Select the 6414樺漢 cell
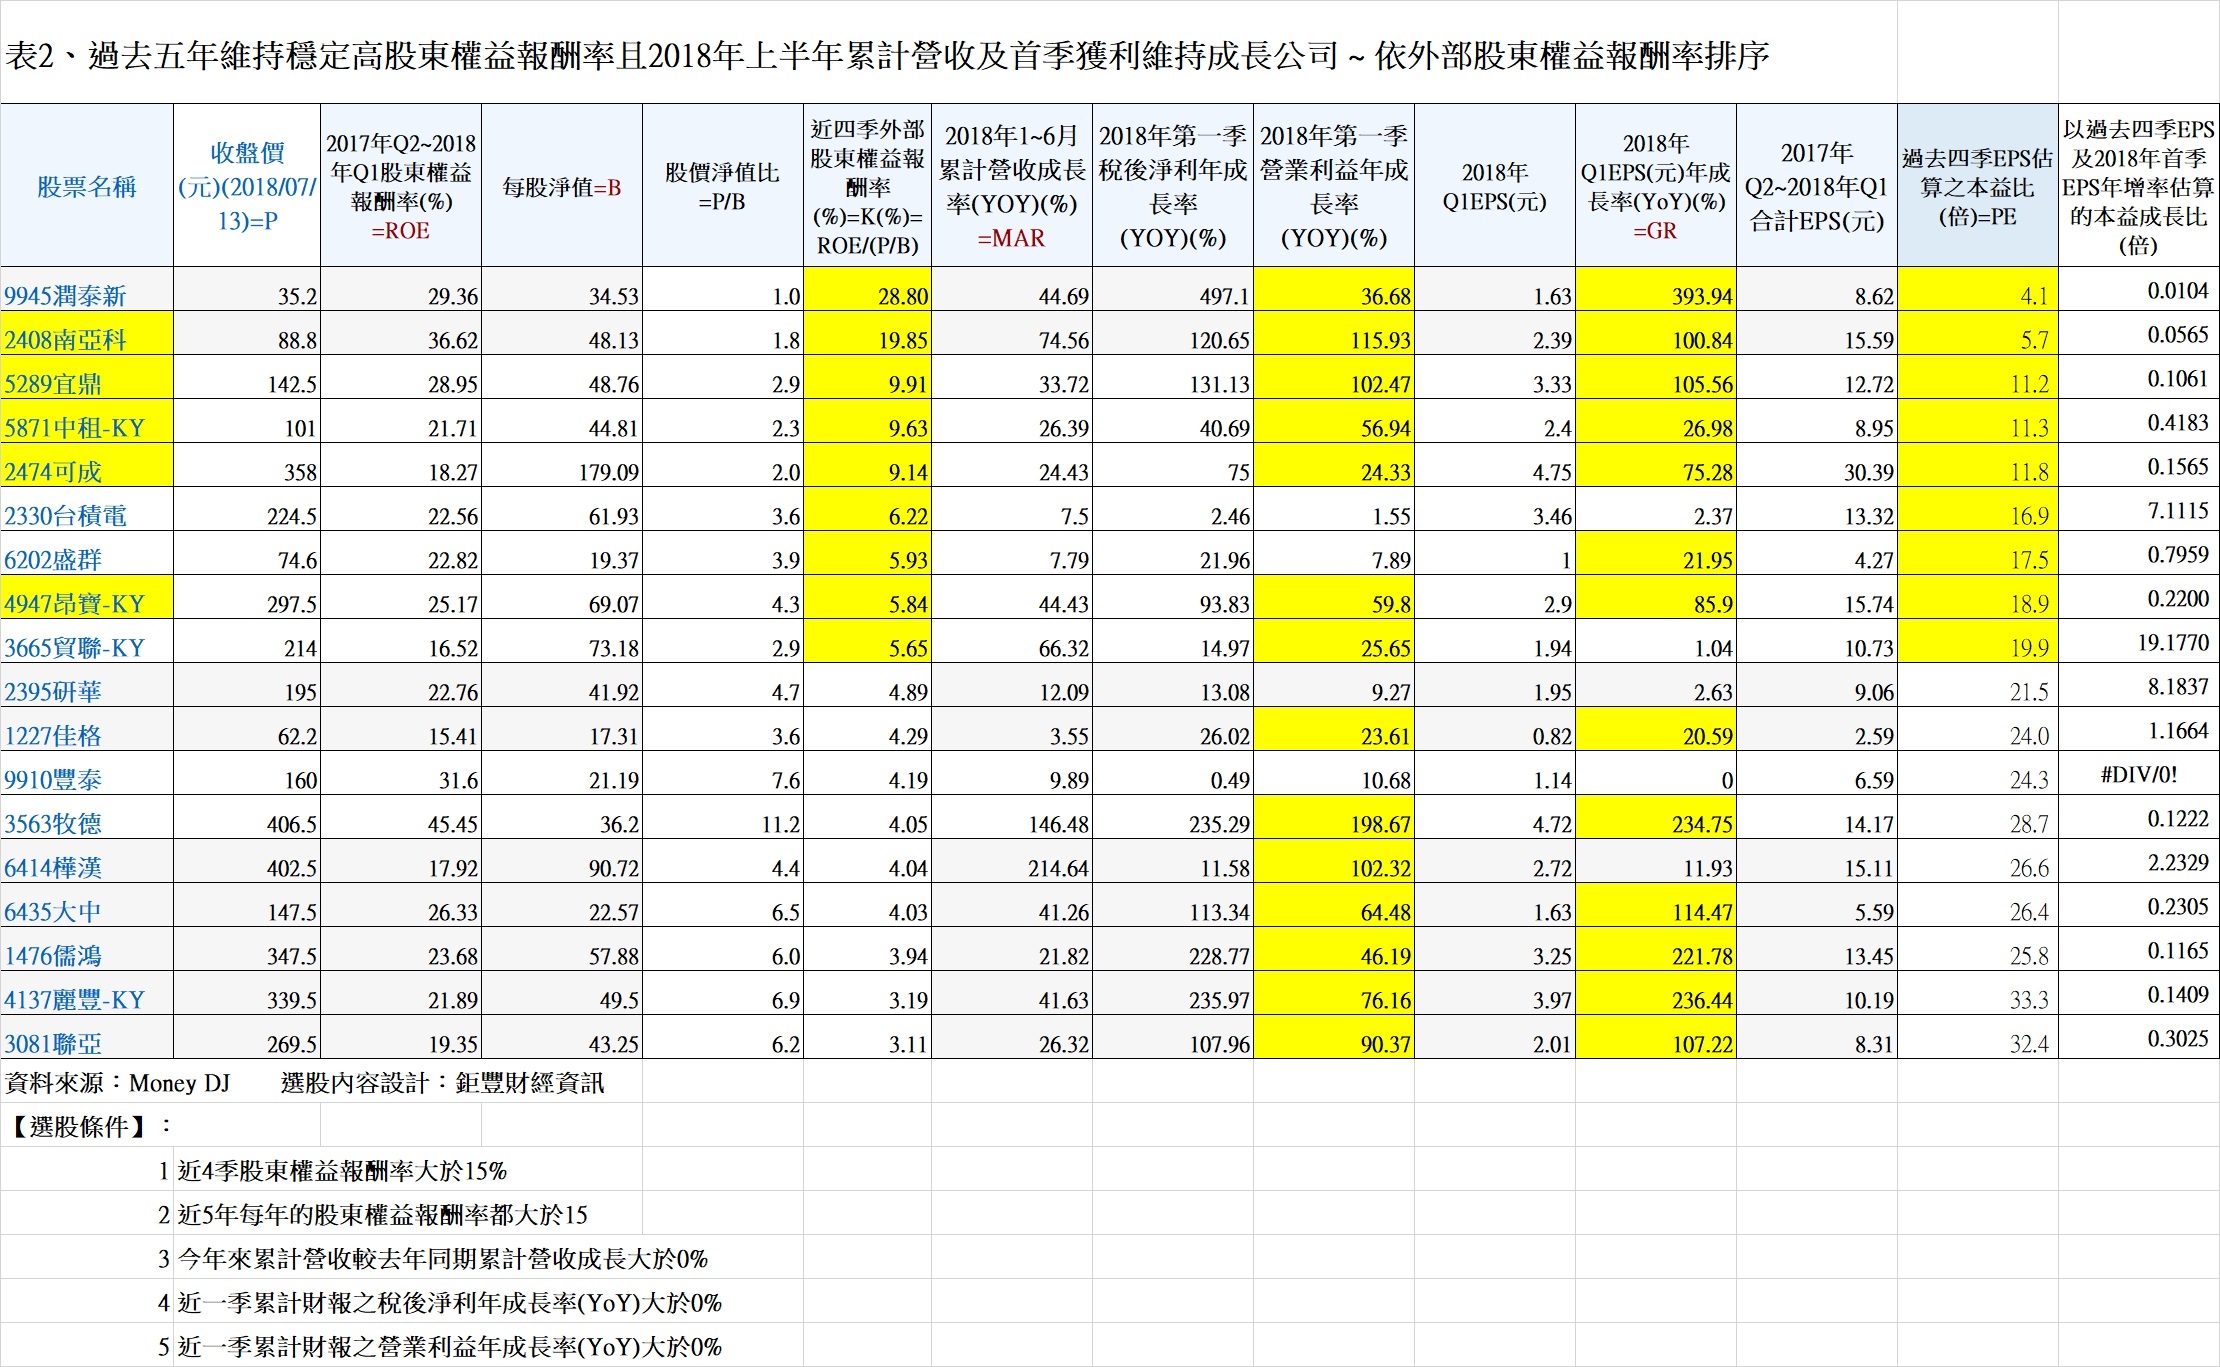The width and height of the screenshot is (2220, 1367). pyautogui.click(x=87, y=861)
